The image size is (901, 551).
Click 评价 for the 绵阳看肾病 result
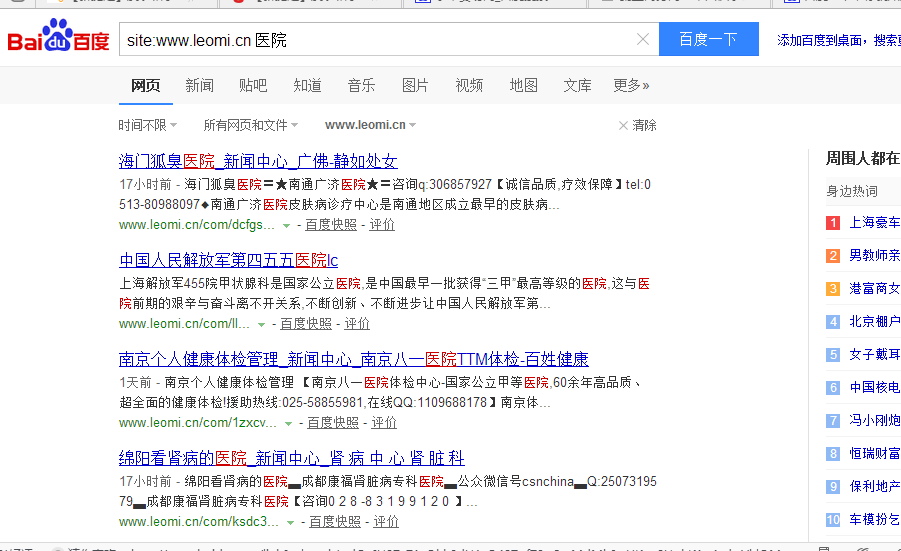click(x=386, y=521)
